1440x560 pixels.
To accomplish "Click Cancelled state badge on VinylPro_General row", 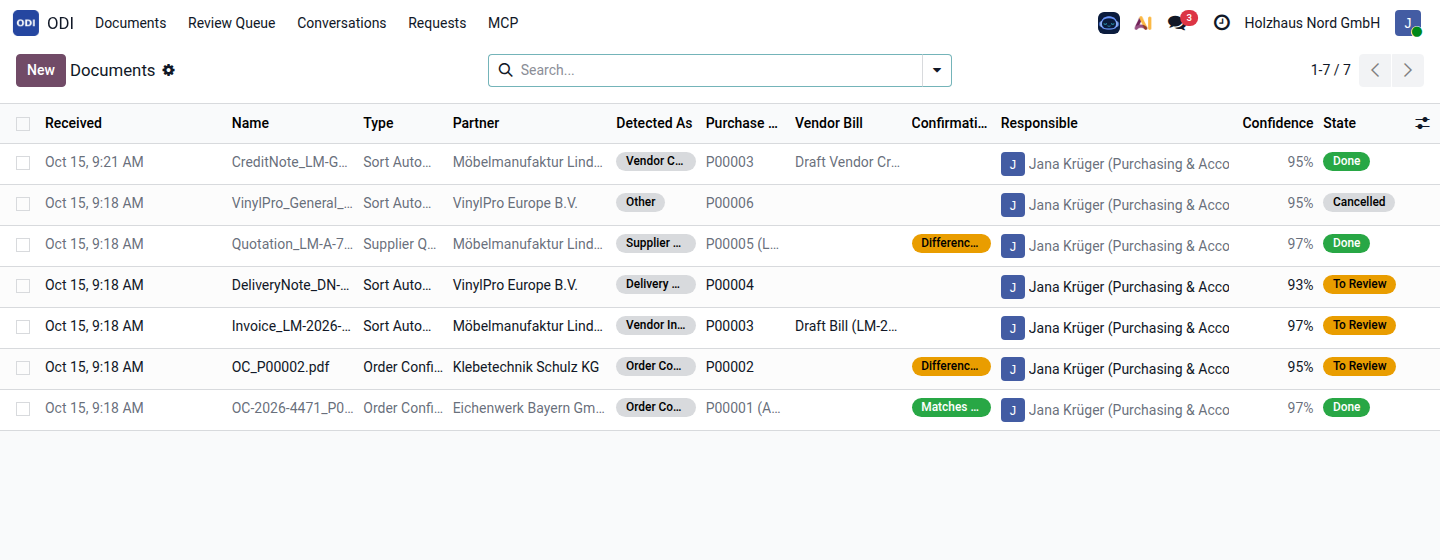I will tap(1359, 202).
